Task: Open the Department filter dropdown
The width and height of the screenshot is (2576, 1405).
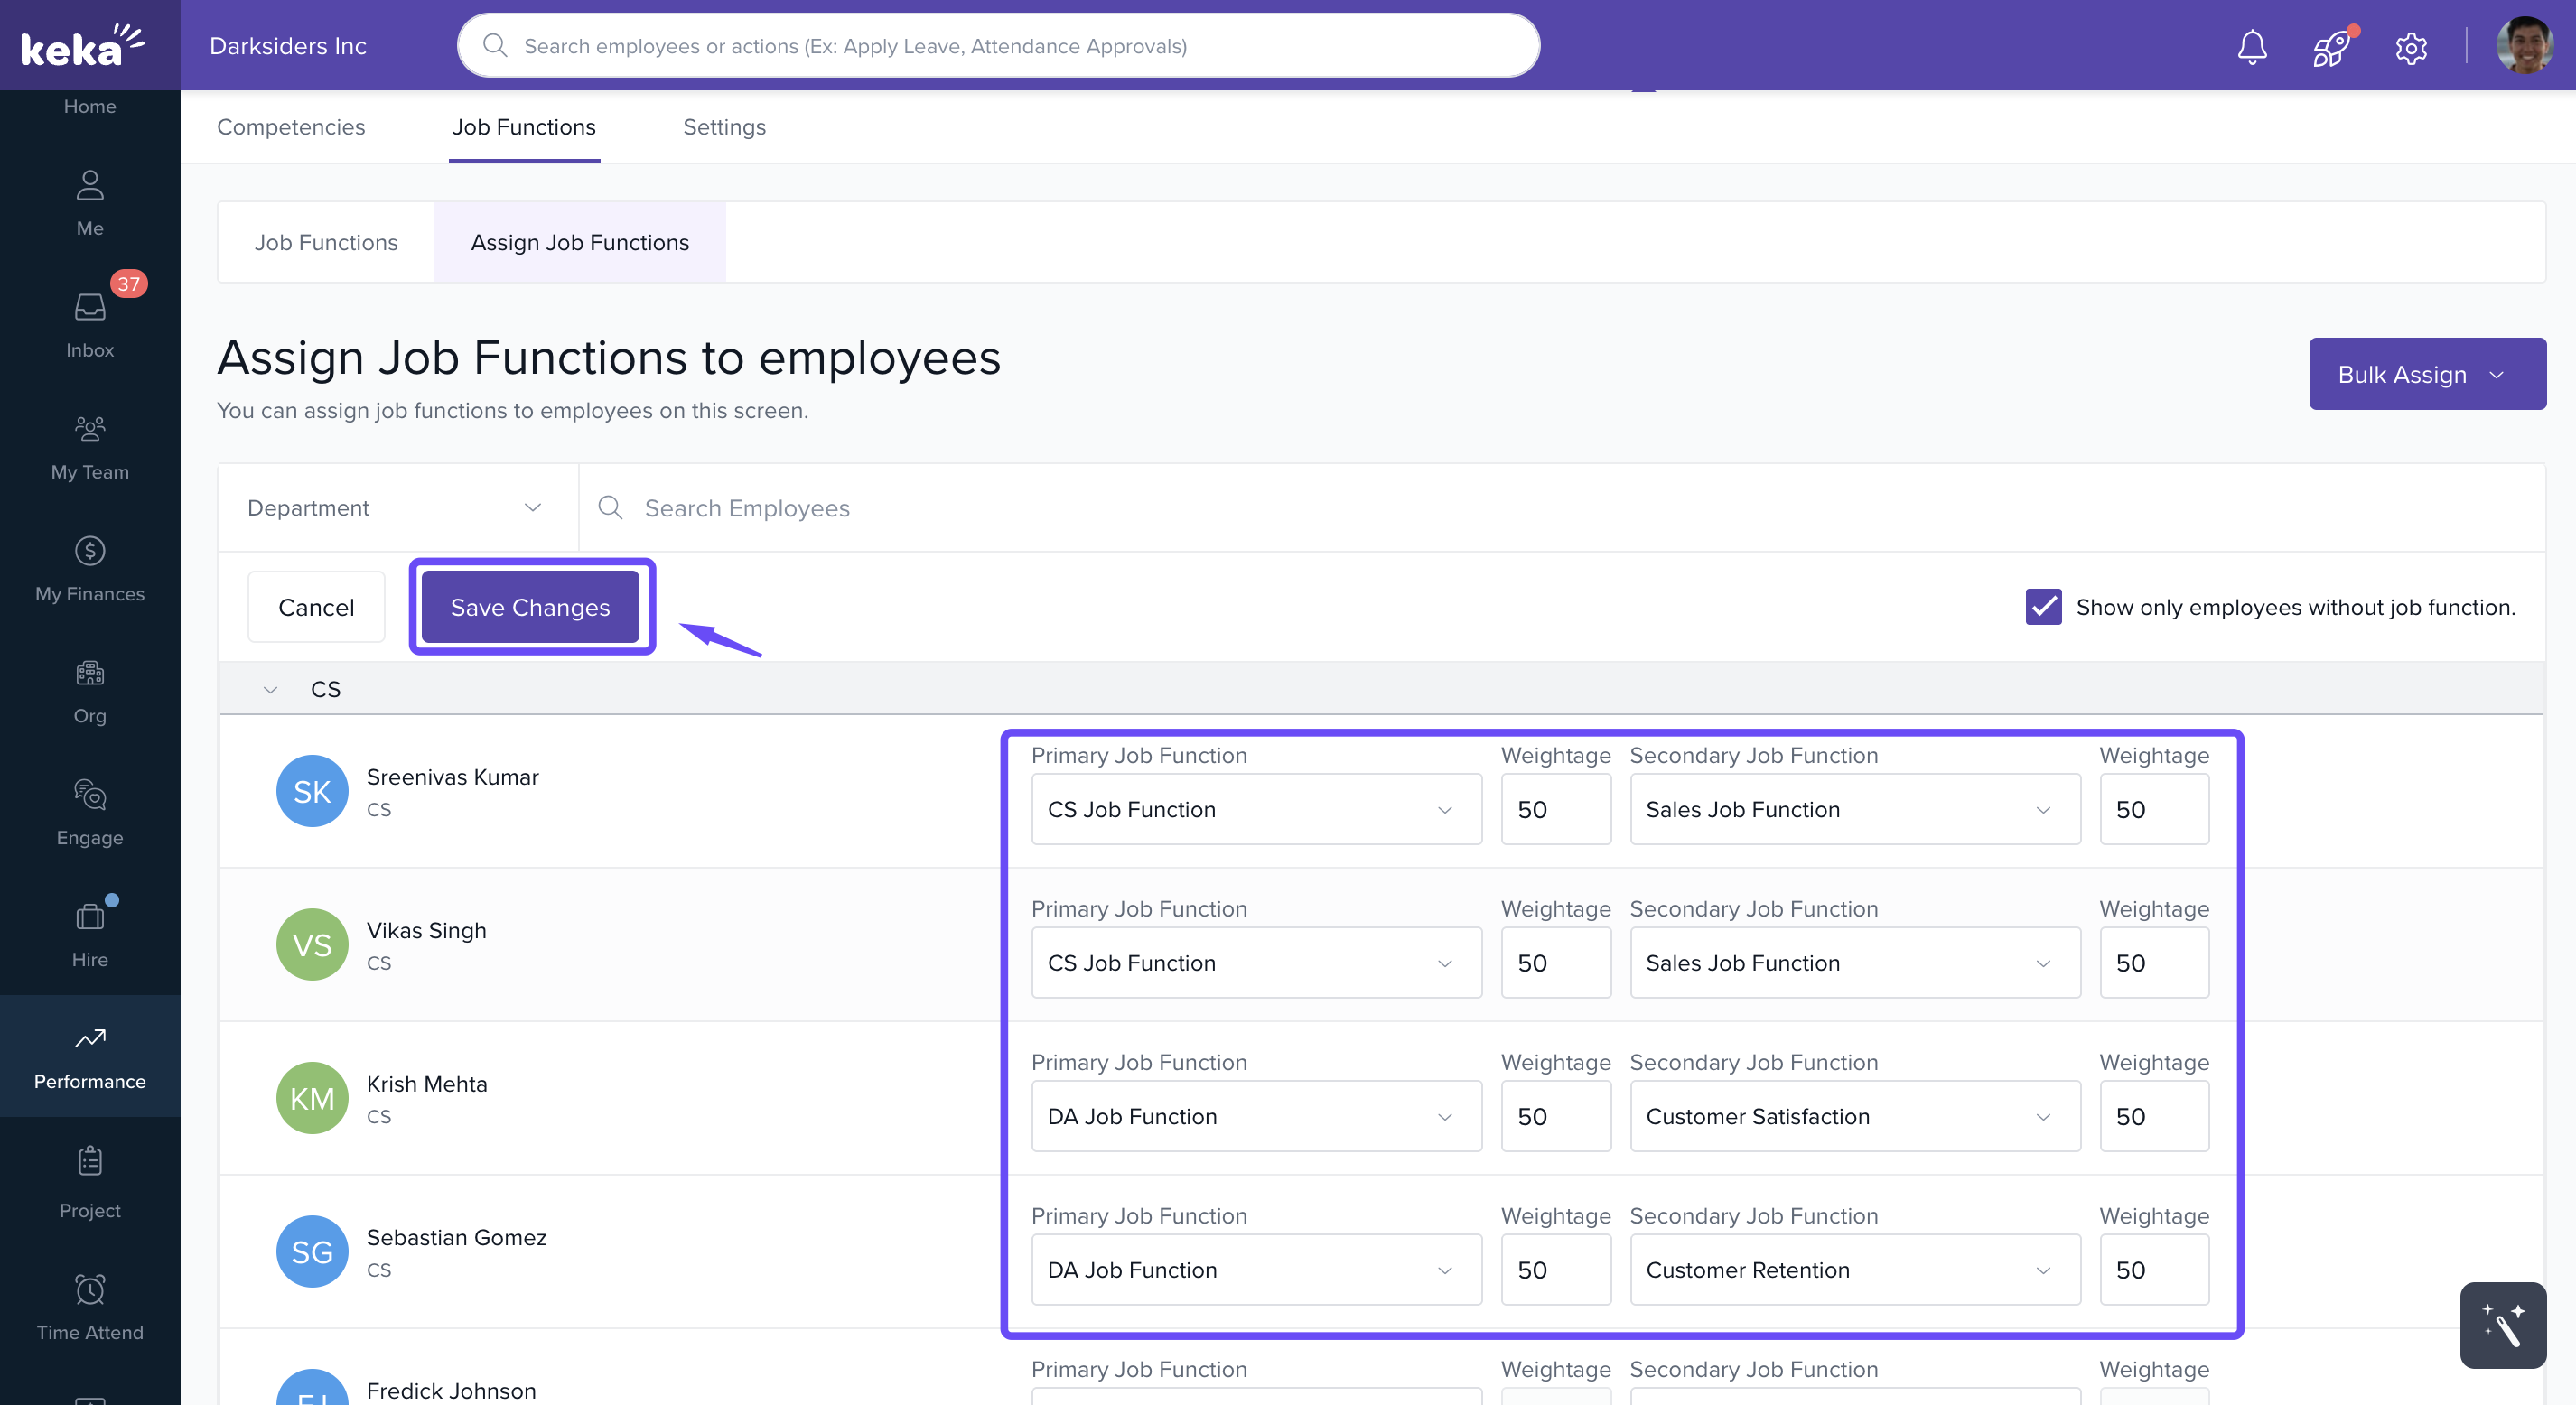Action: pyautogui.click(x=396, y=508)
